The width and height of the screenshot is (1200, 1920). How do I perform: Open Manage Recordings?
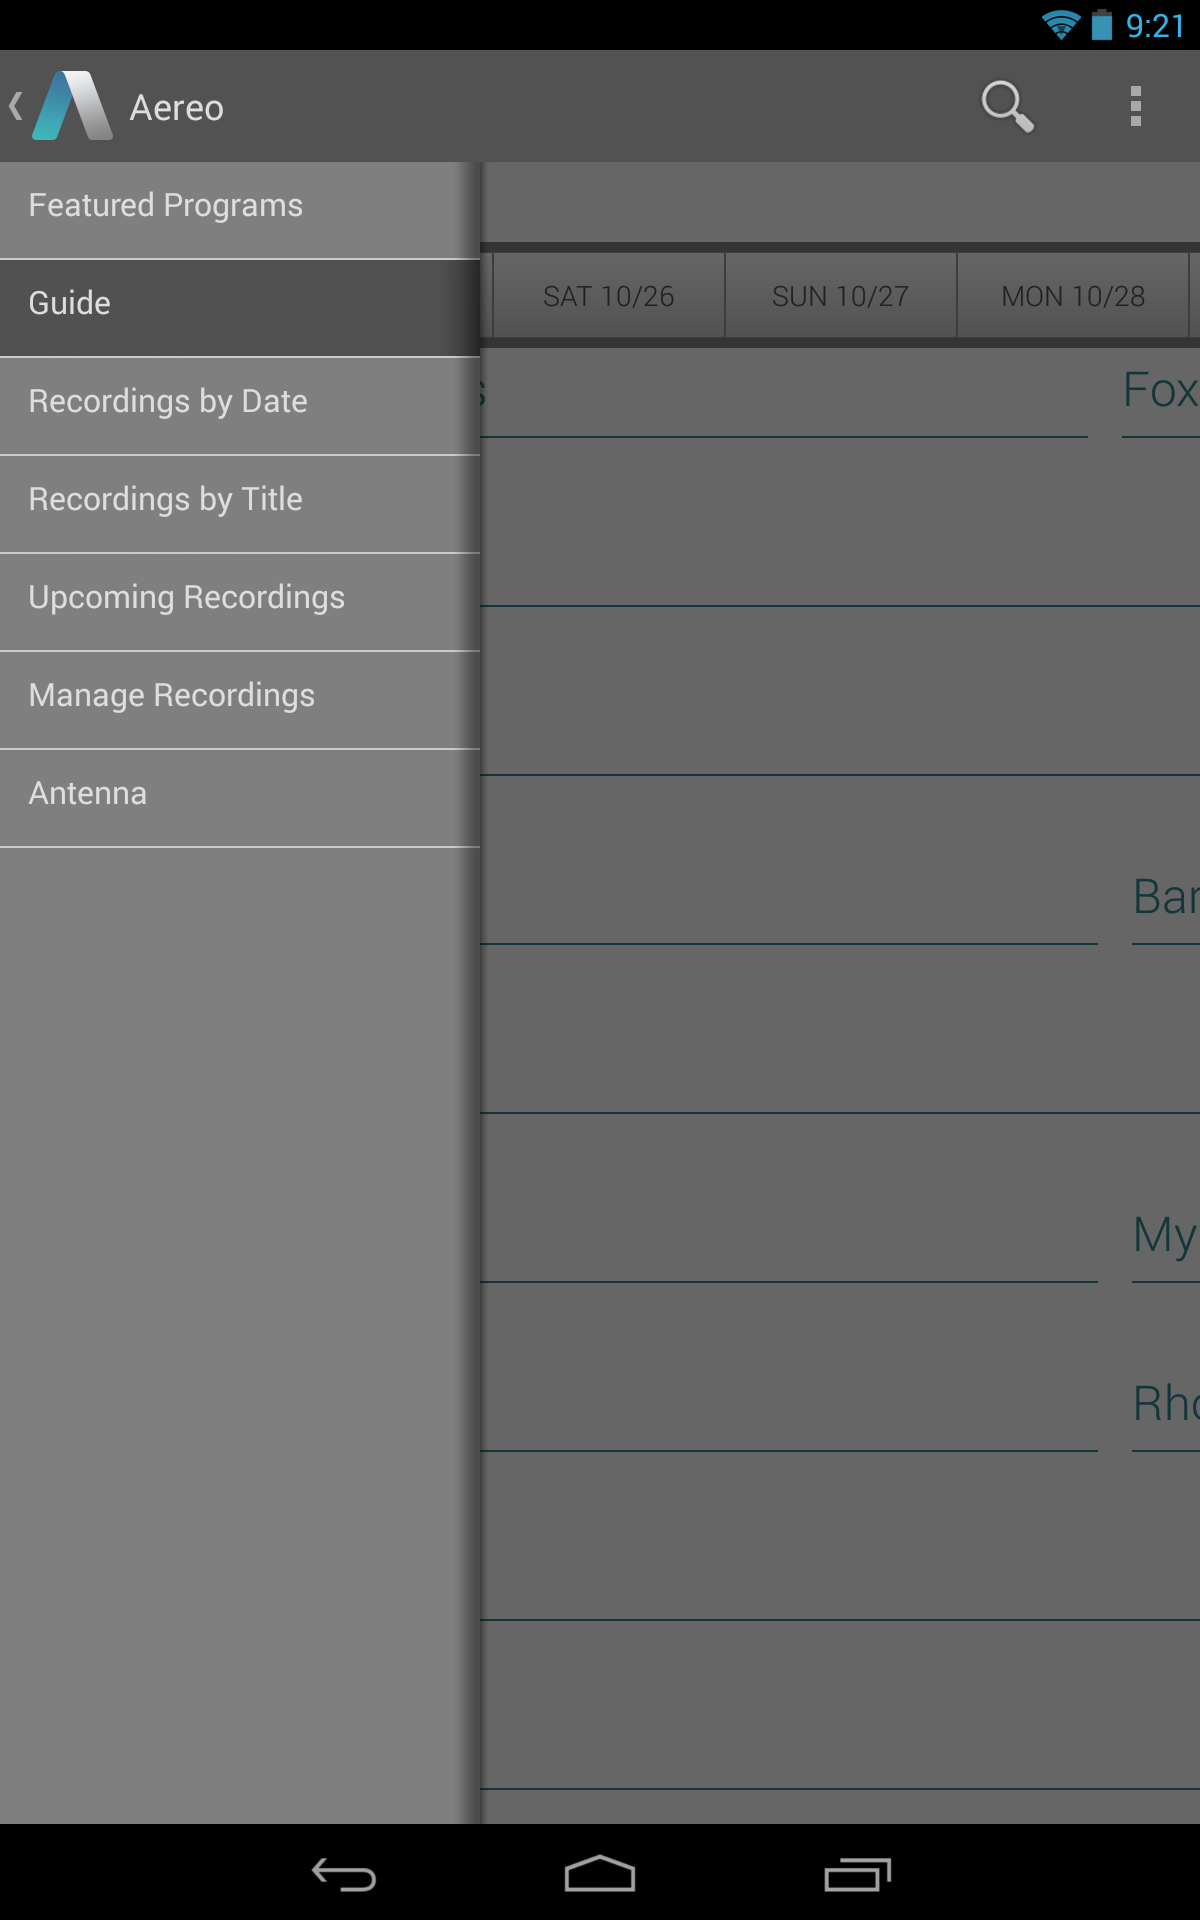[x=240, y=694]
